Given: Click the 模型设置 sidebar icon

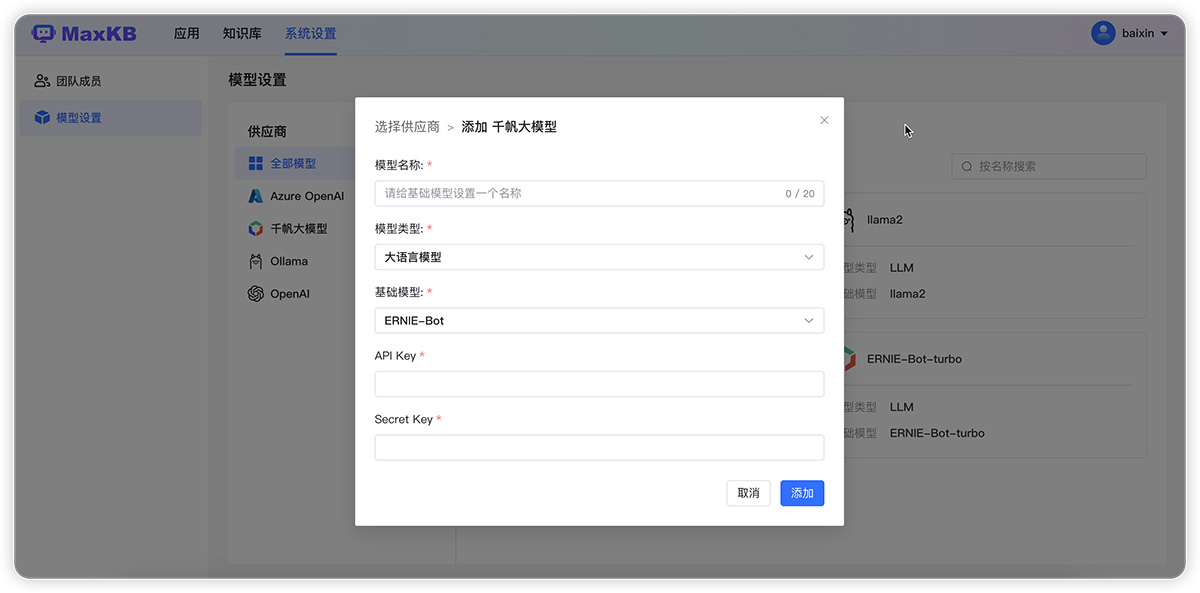Looking at the screenshot, I should (40, 116).
